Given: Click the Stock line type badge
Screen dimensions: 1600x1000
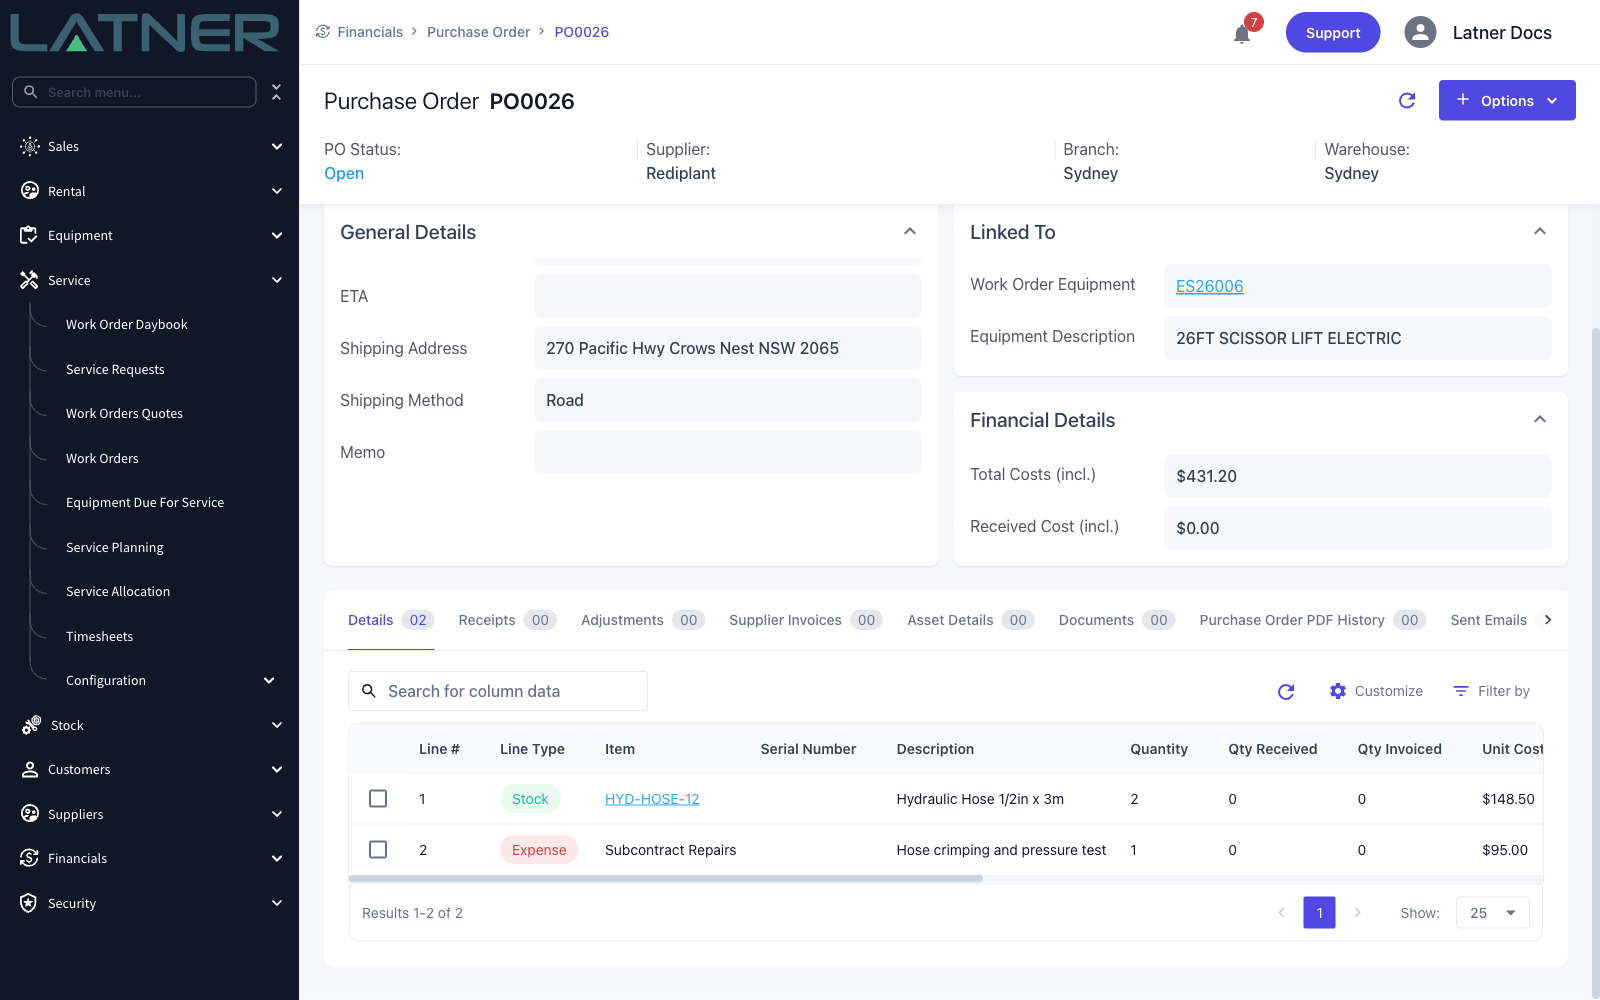Looking at the screenshot, I should 530,799.
